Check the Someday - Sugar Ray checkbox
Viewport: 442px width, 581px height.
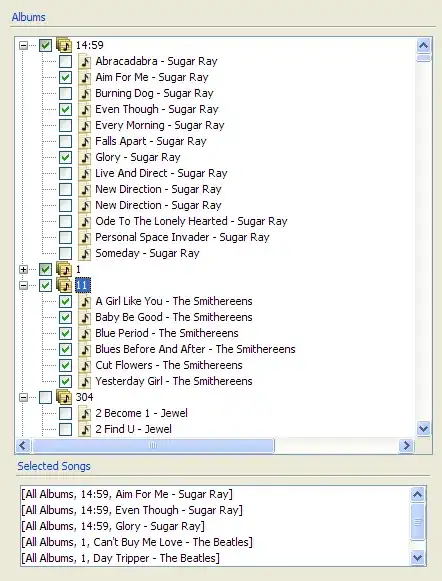[66, 253]
